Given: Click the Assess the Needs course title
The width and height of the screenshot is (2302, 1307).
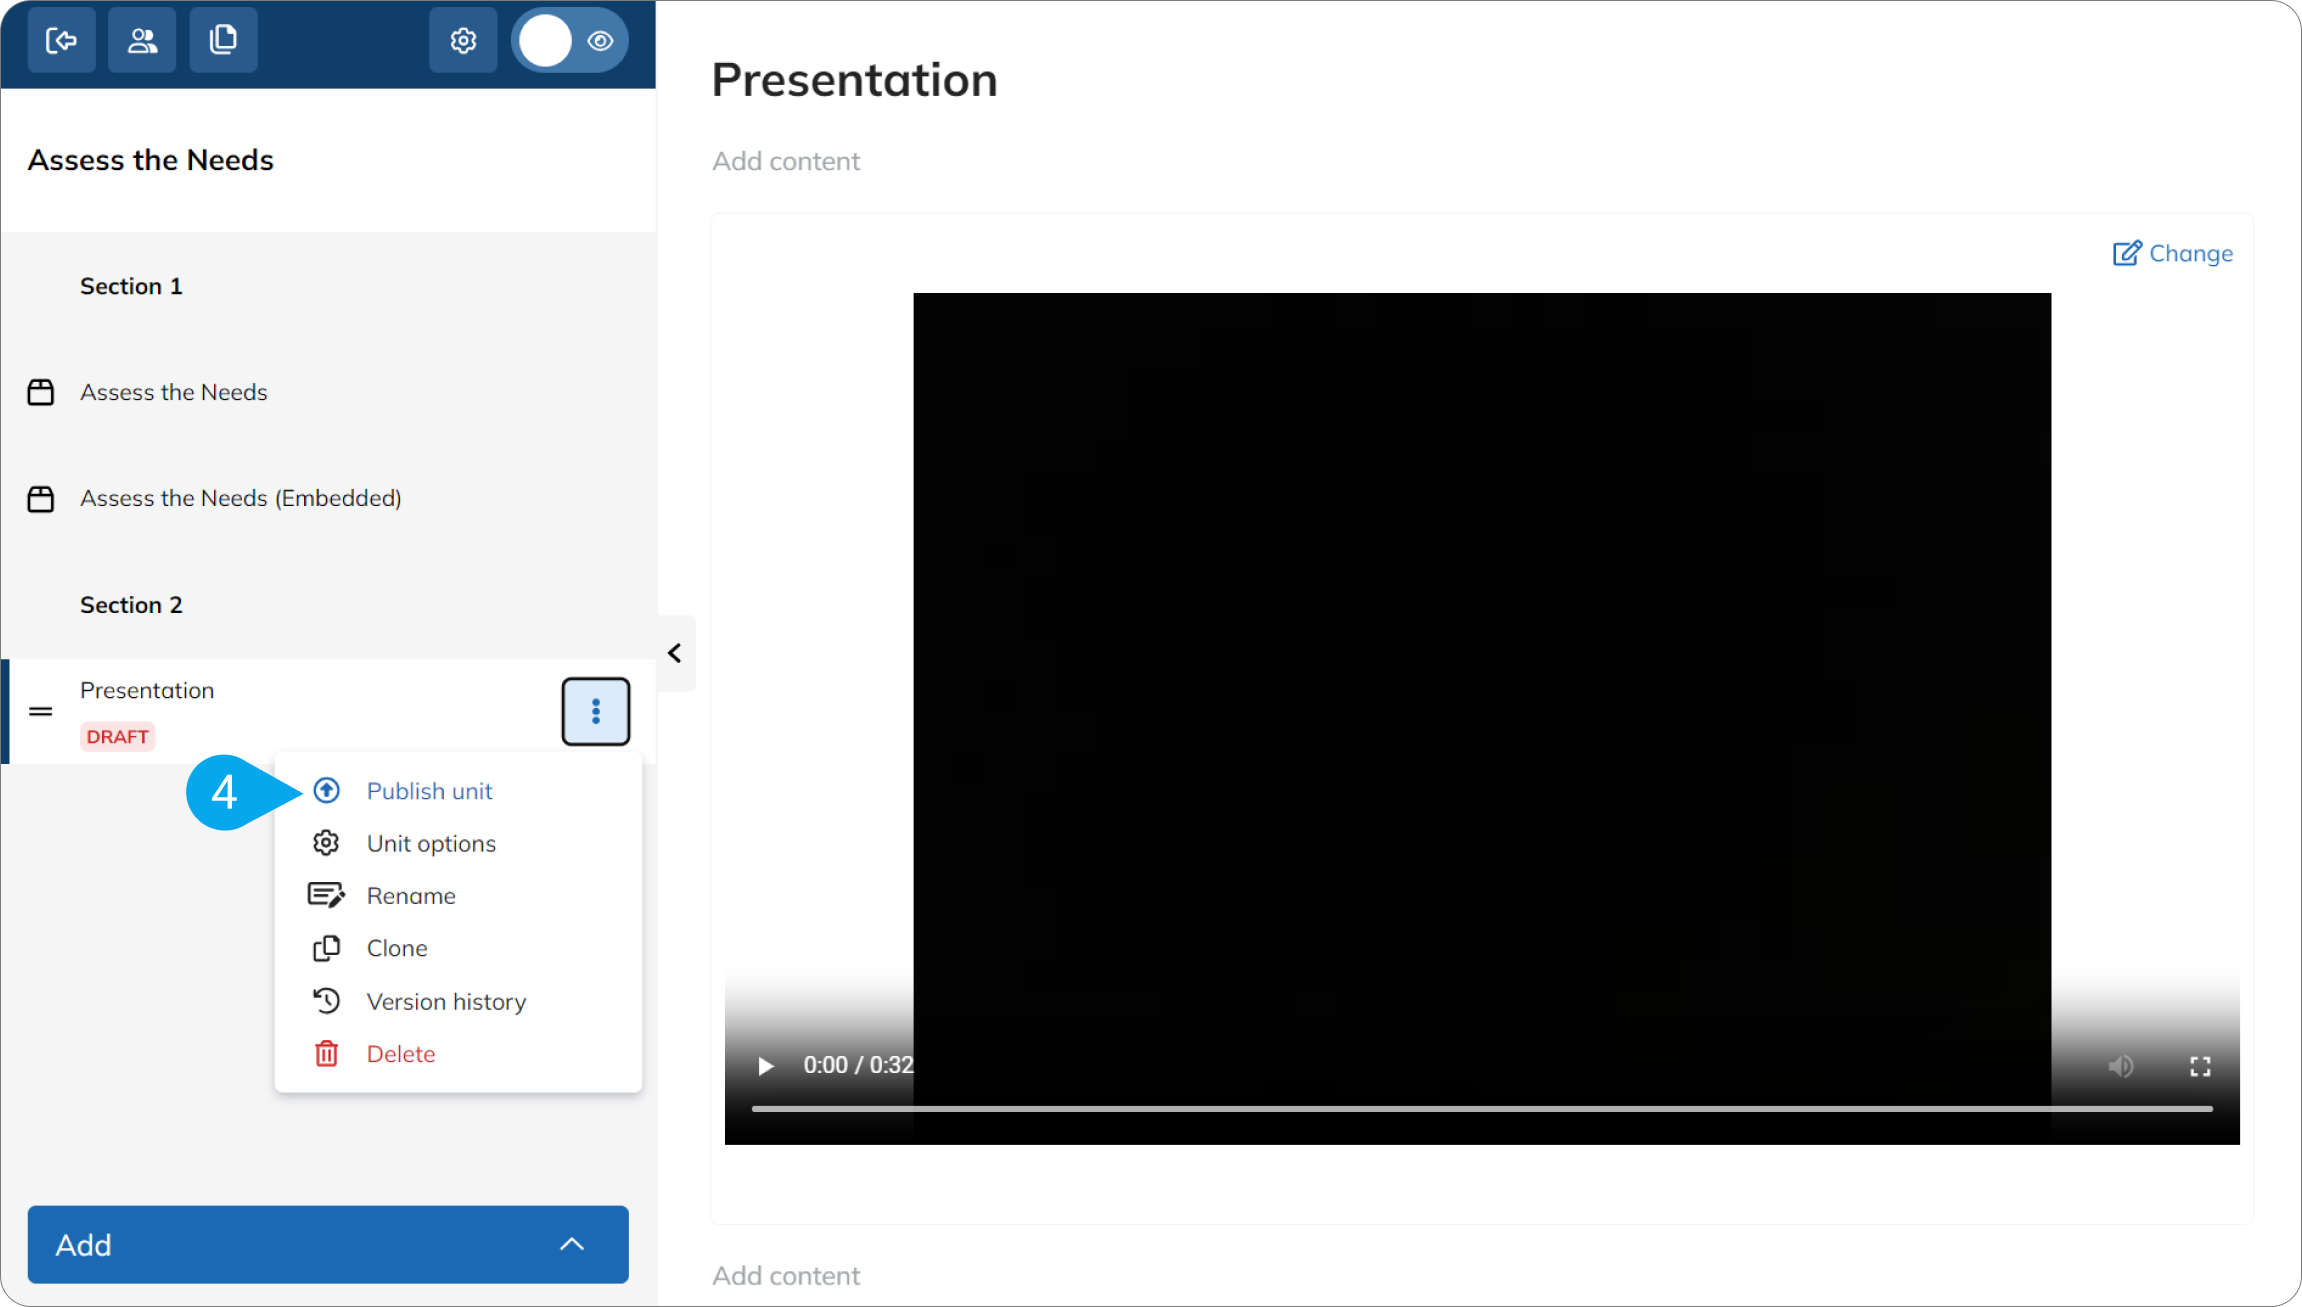Looking at the screenshot, I should tap(151, 160).
